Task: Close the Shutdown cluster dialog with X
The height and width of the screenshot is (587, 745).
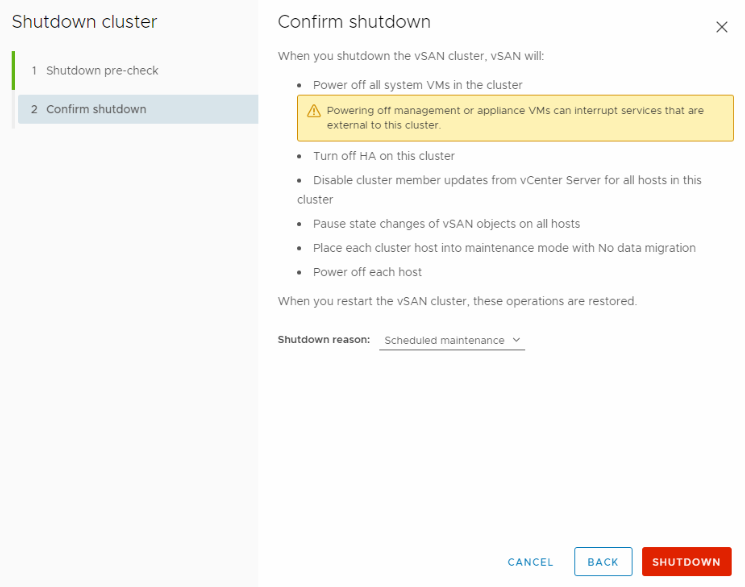Action: pyautogui.click(x=722, y=27)
